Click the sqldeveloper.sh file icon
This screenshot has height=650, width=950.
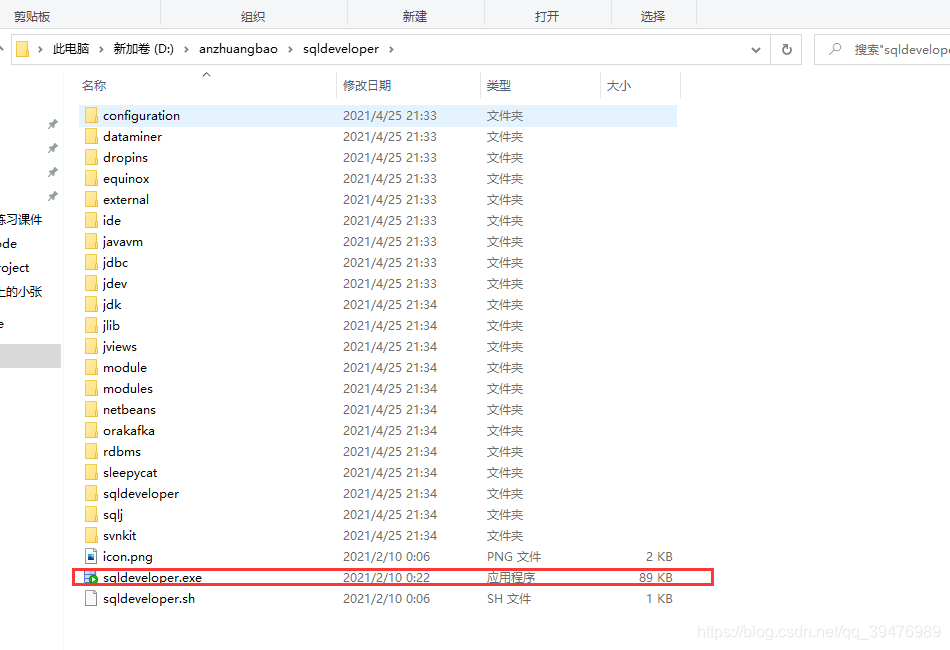91,599
